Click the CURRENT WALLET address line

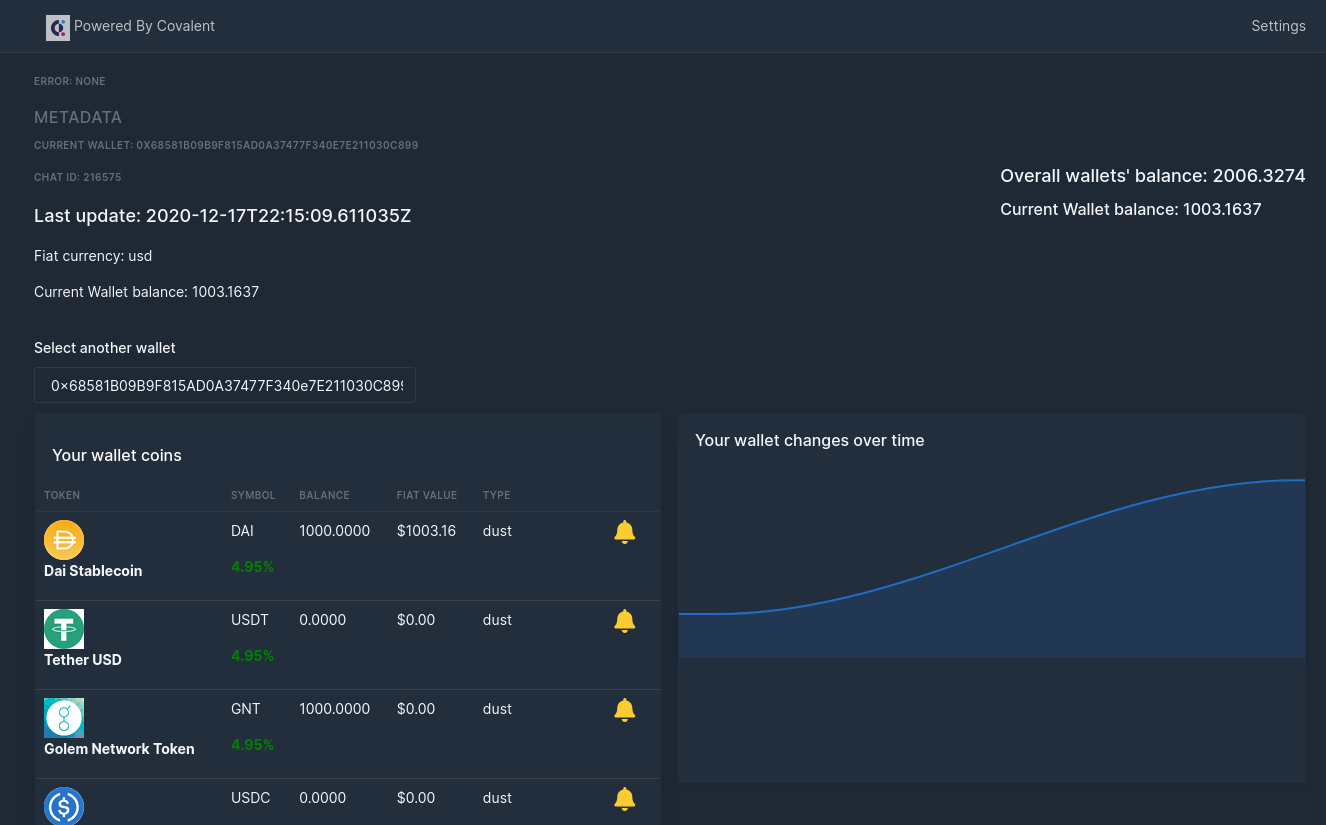click(226, 145)
